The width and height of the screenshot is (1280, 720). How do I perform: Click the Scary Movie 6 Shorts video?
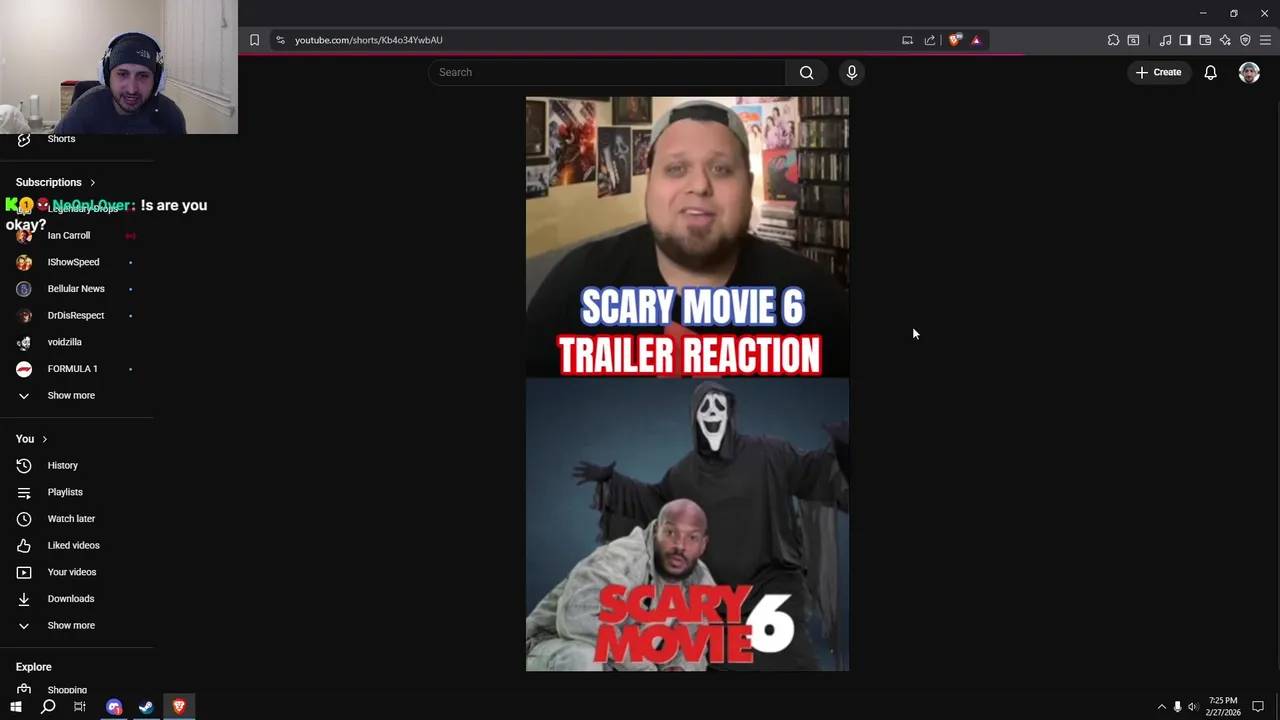click(x=687, y=384)
